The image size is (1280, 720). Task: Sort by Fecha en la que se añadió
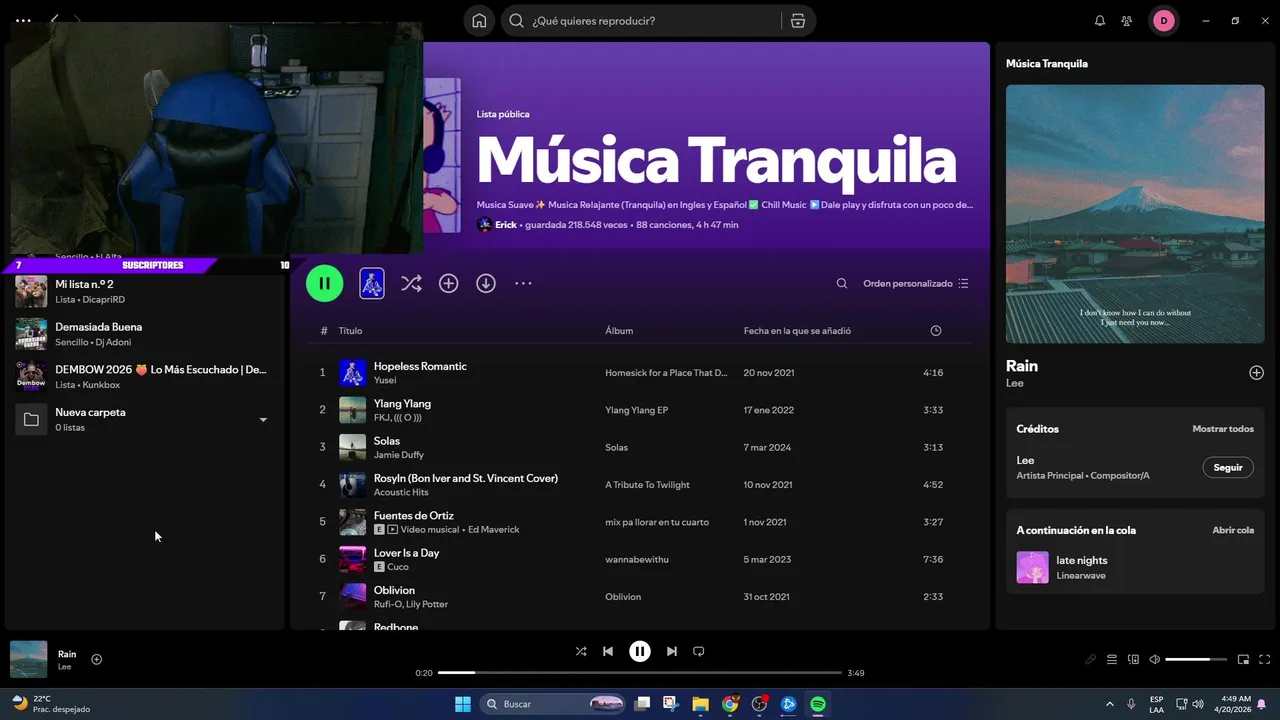pyautogui.click(x=797, y=331)
